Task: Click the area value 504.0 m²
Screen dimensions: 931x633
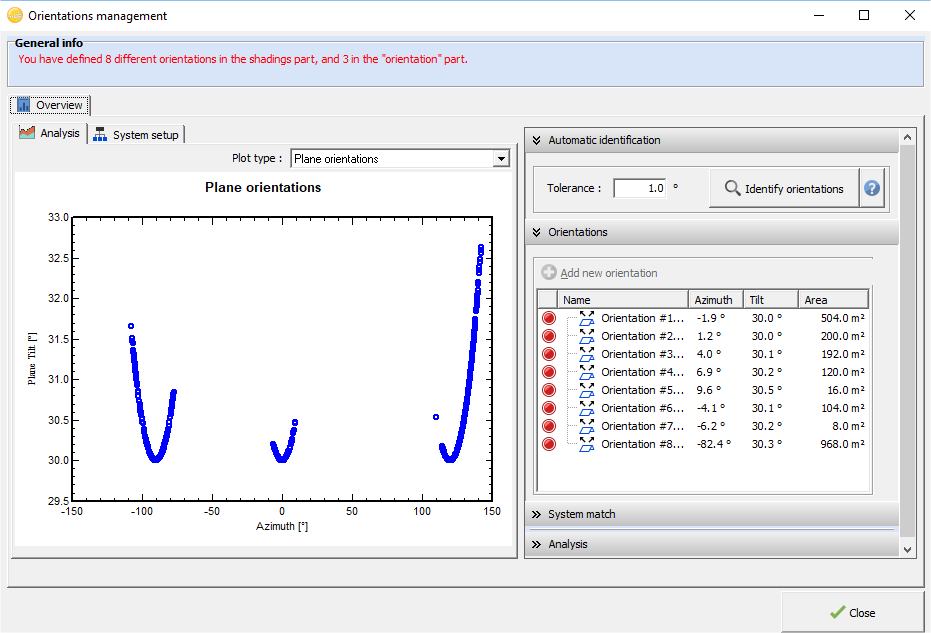Action: [843, 318]
